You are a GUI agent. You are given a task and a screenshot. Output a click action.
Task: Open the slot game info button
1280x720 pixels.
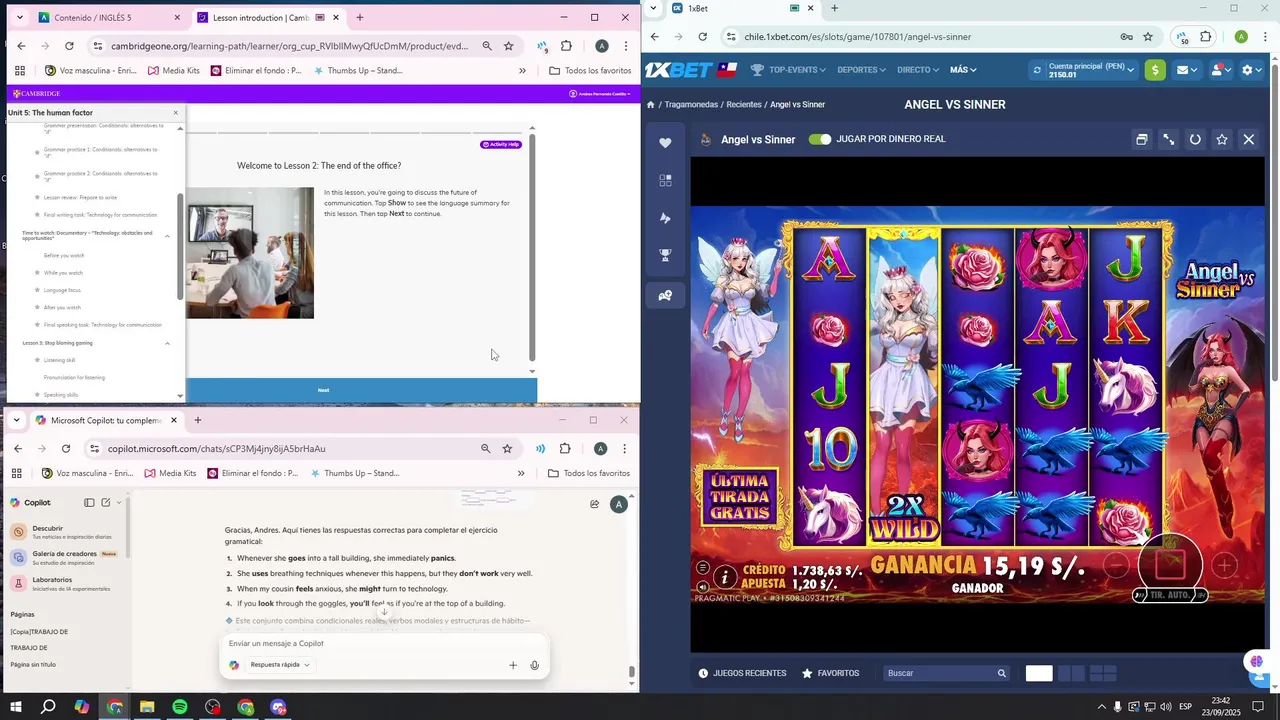pyautogui.click(x=725, y=577)
